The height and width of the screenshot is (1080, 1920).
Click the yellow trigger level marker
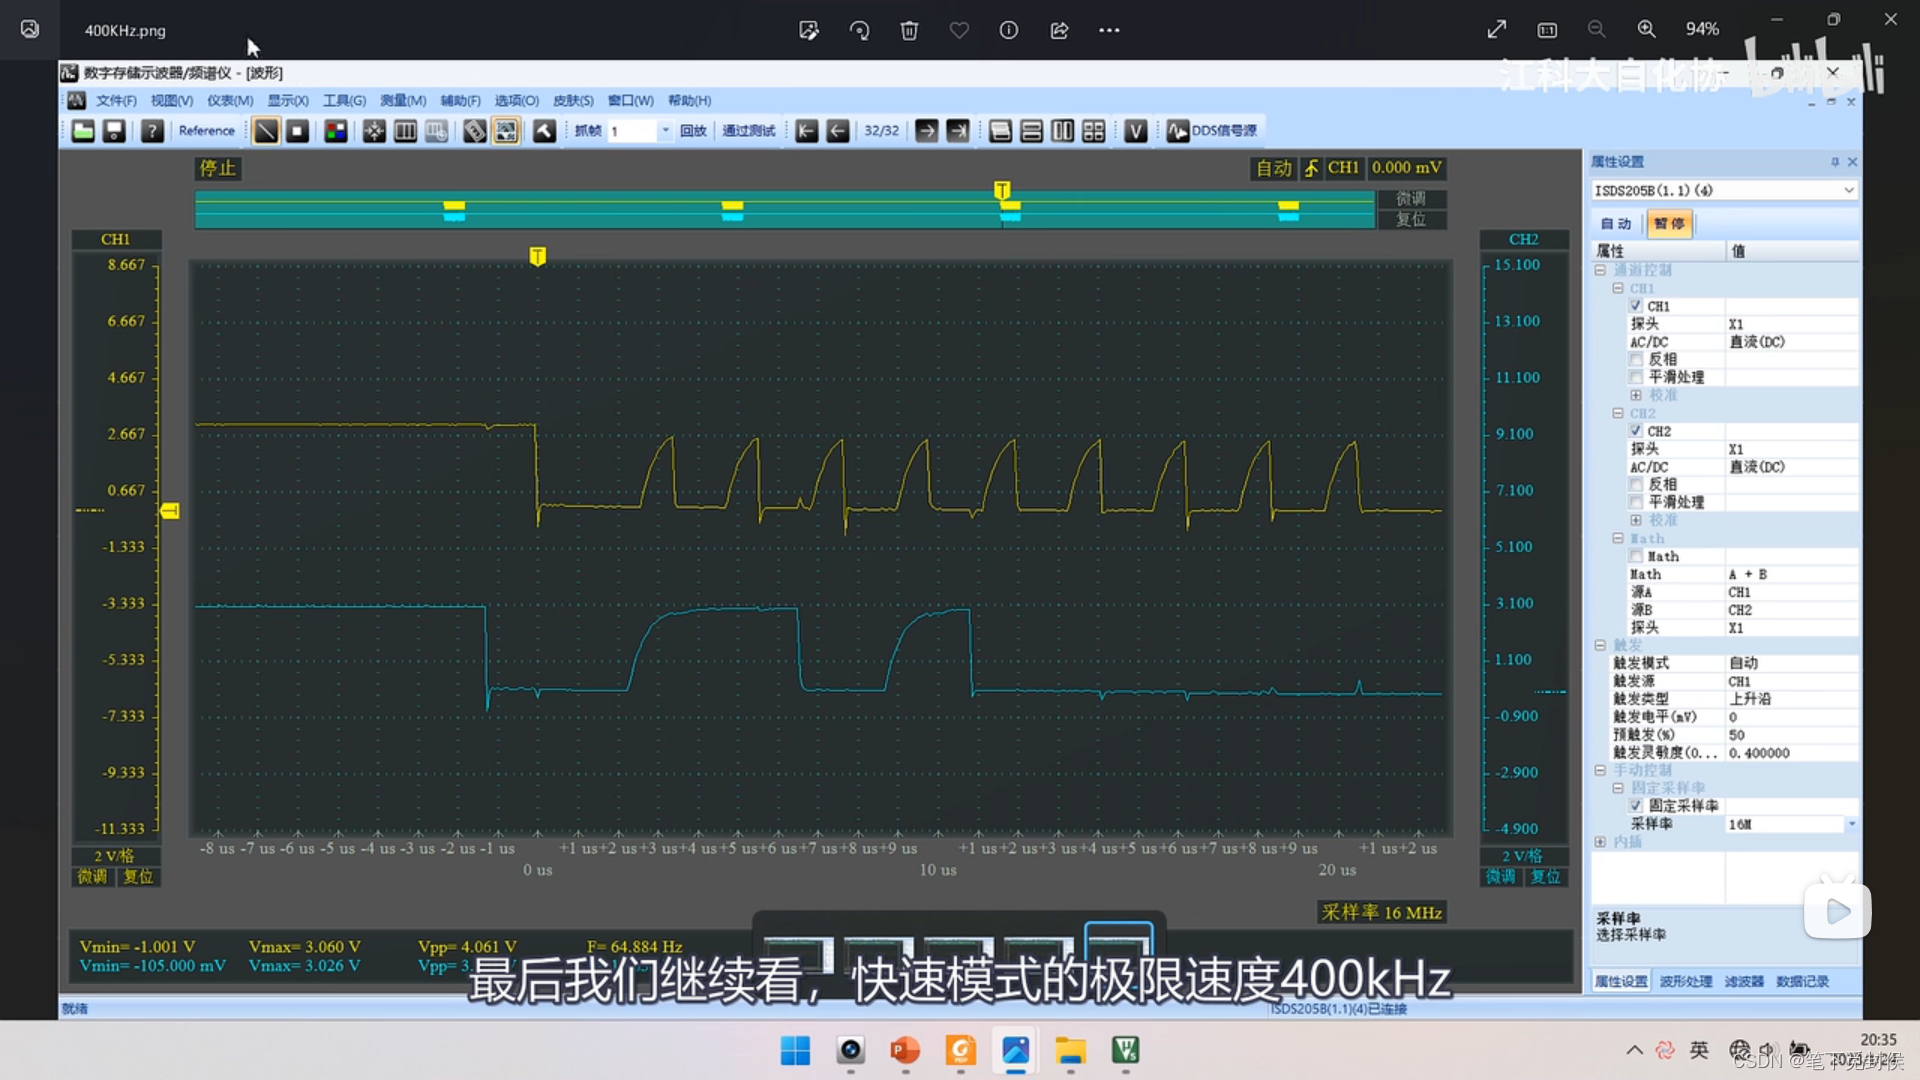pyautogui.click(x=170, y=511)
